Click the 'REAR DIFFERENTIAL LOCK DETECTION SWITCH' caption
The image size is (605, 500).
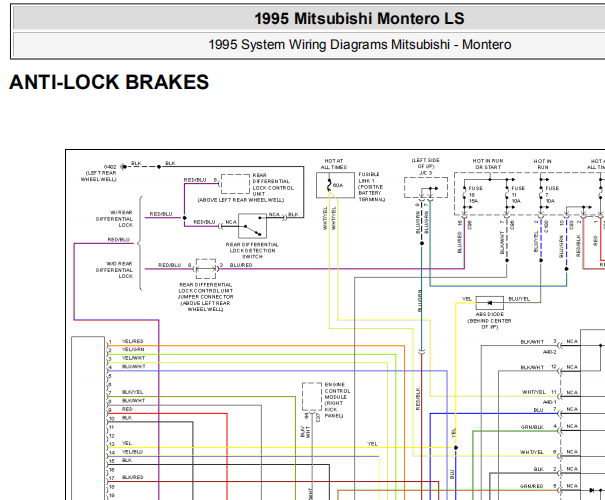(252, 250)
